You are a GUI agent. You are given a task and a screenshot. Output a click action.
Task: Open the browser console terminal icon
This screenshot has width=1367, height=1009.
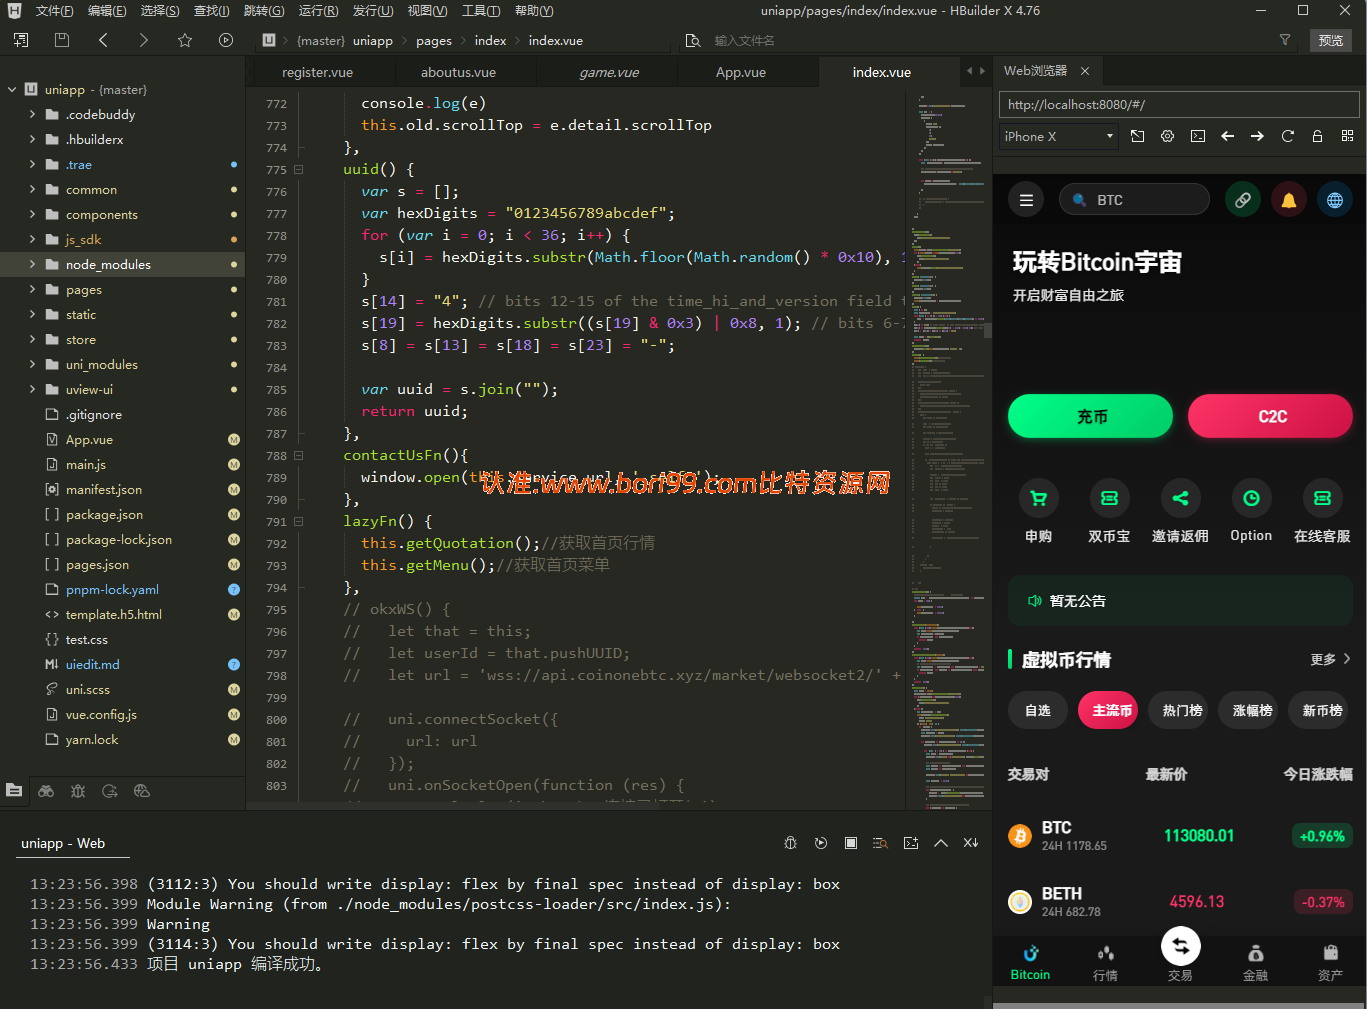point(1198,136)
